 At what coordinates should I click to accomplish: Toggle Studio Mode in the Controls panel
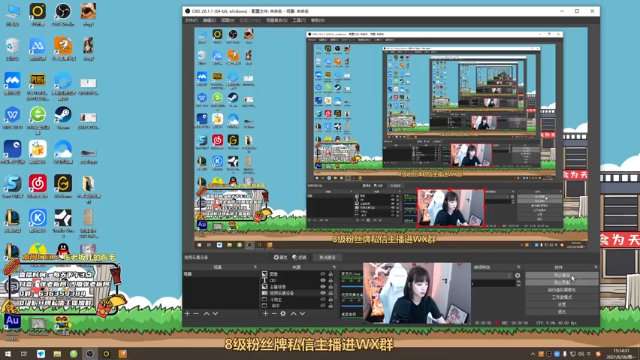tap(562, 297)
